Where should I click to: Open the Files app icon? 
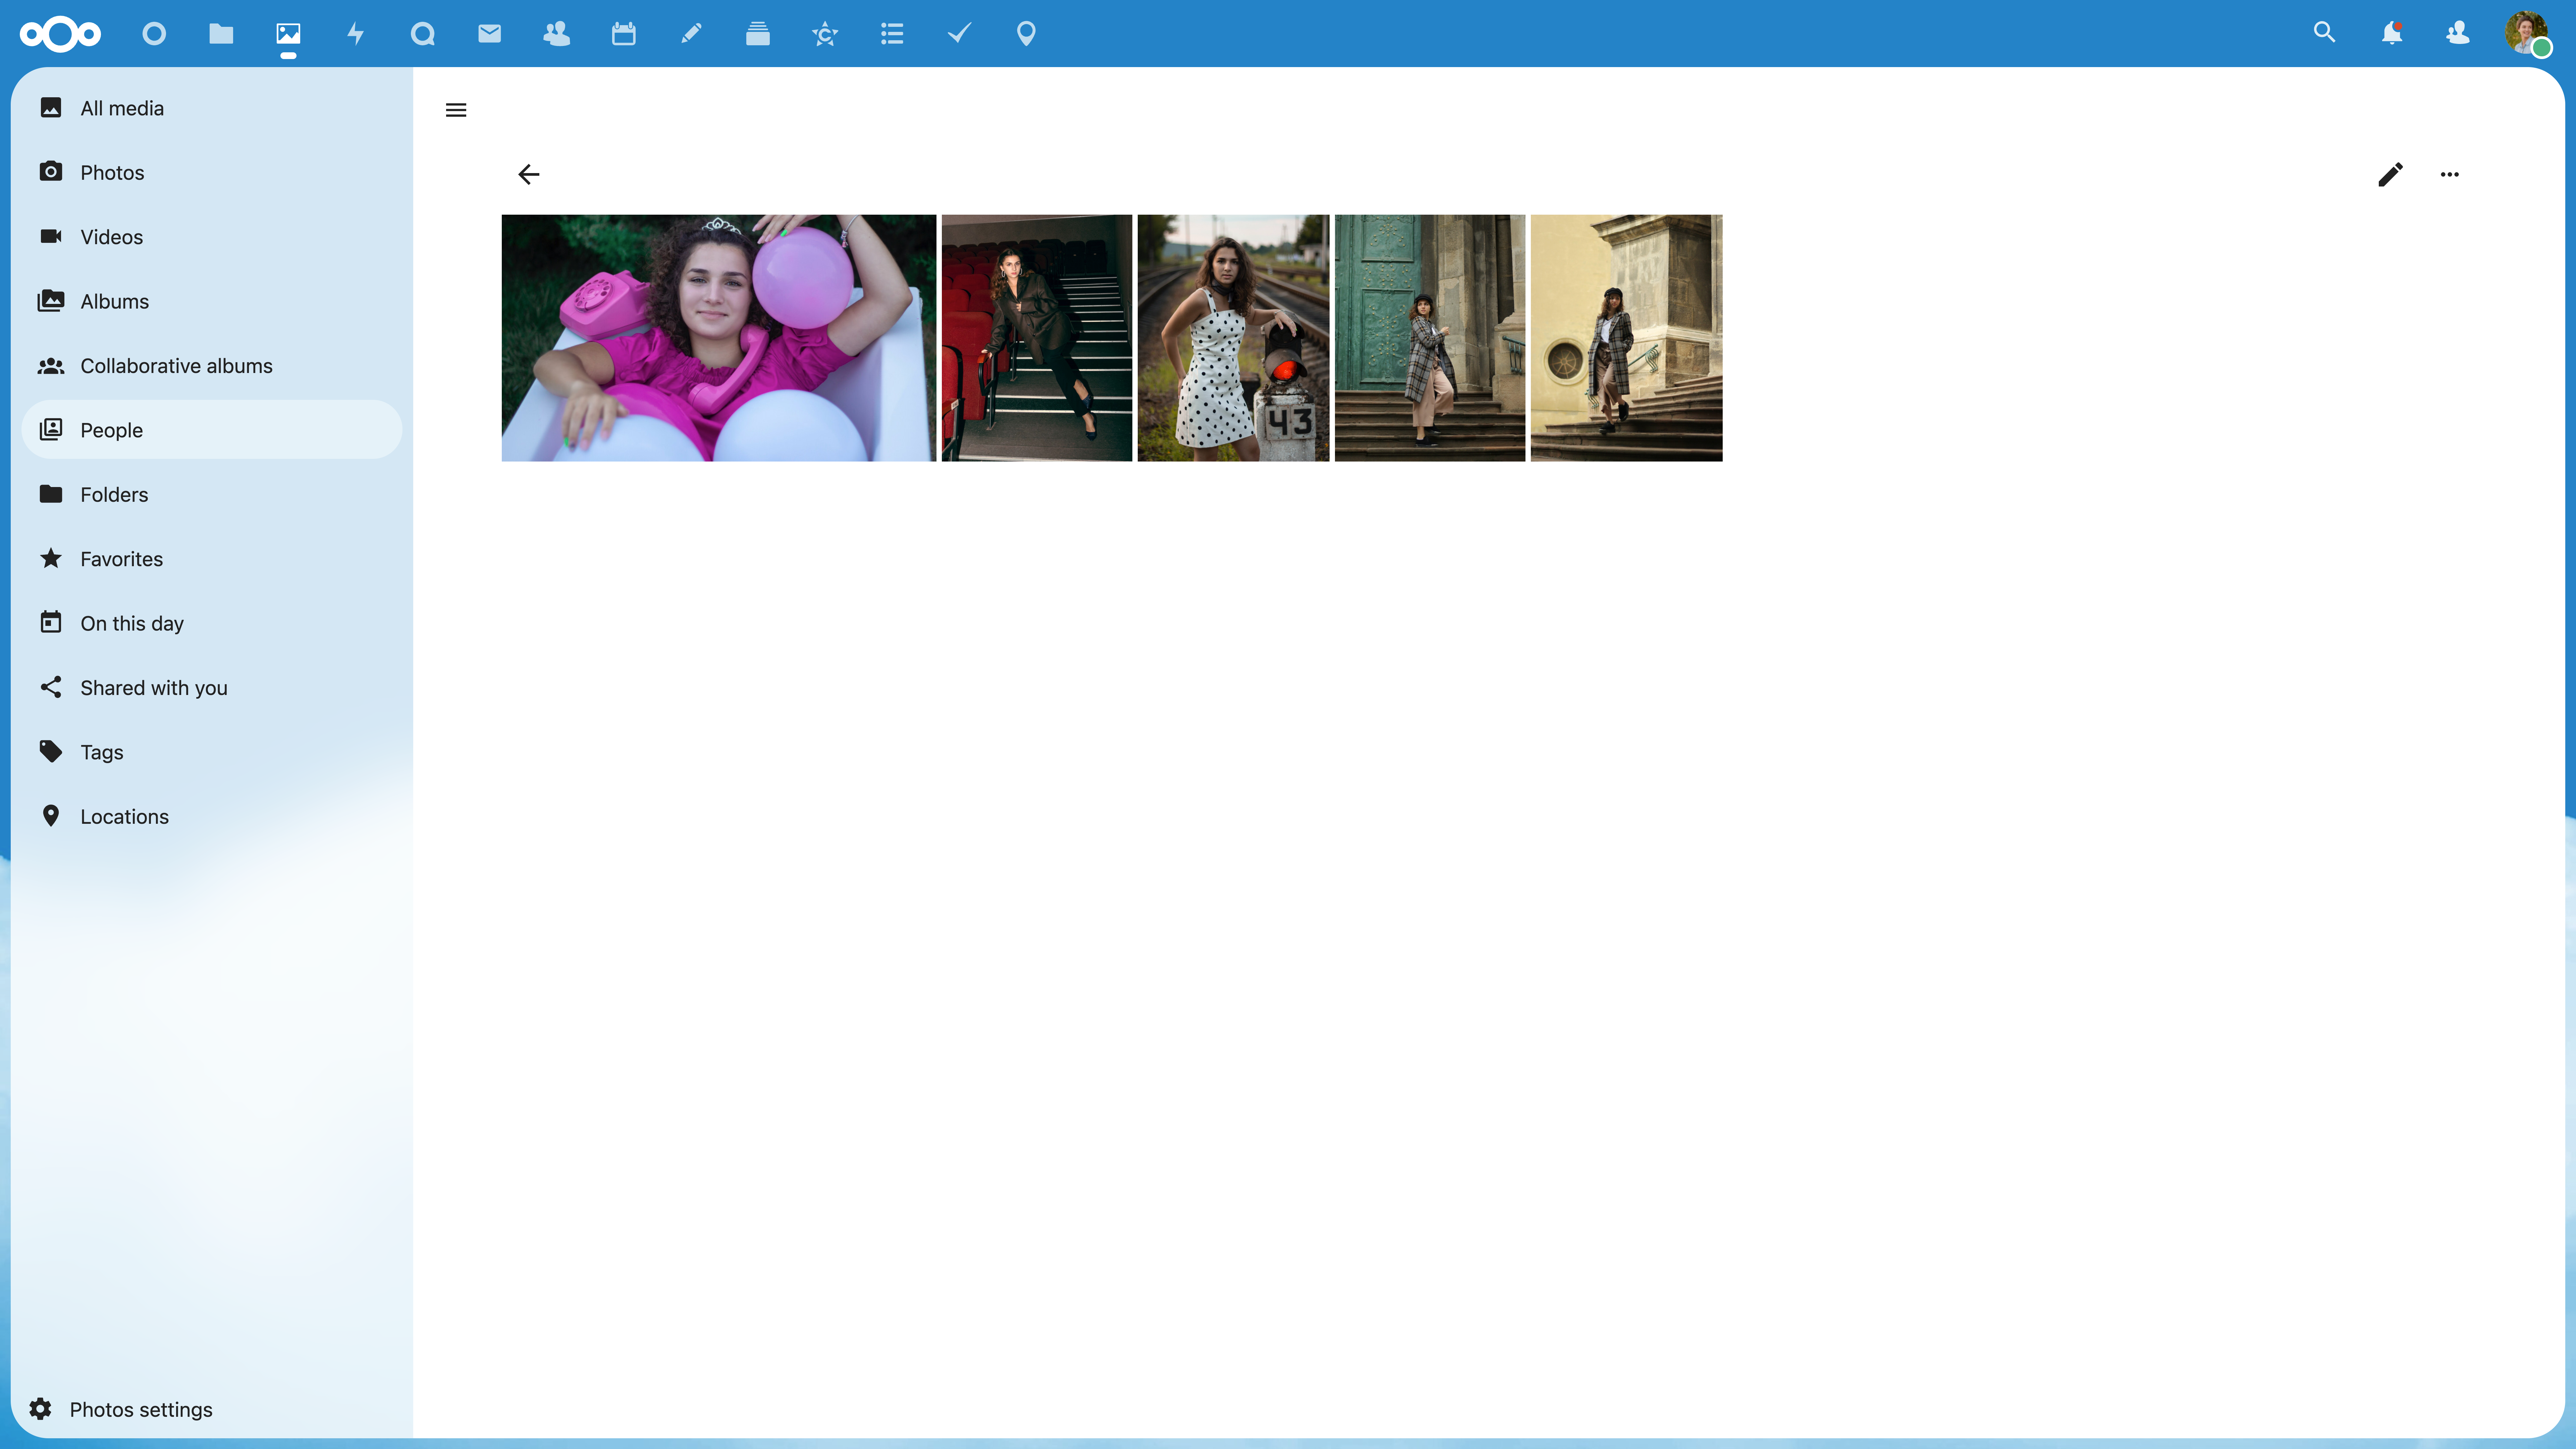pyautogui.click(x=221, y=34)
